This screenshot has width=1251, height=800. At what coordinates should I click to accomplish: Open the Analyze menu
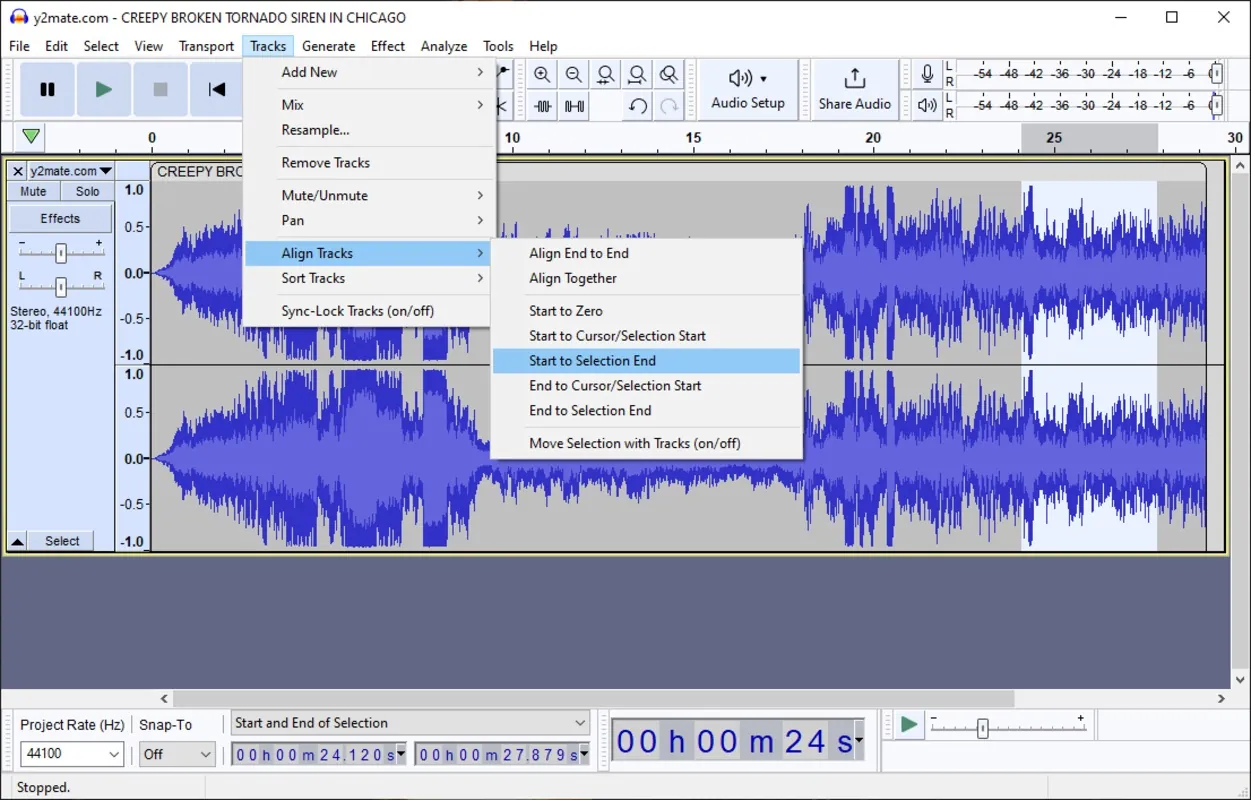(444, 46)
